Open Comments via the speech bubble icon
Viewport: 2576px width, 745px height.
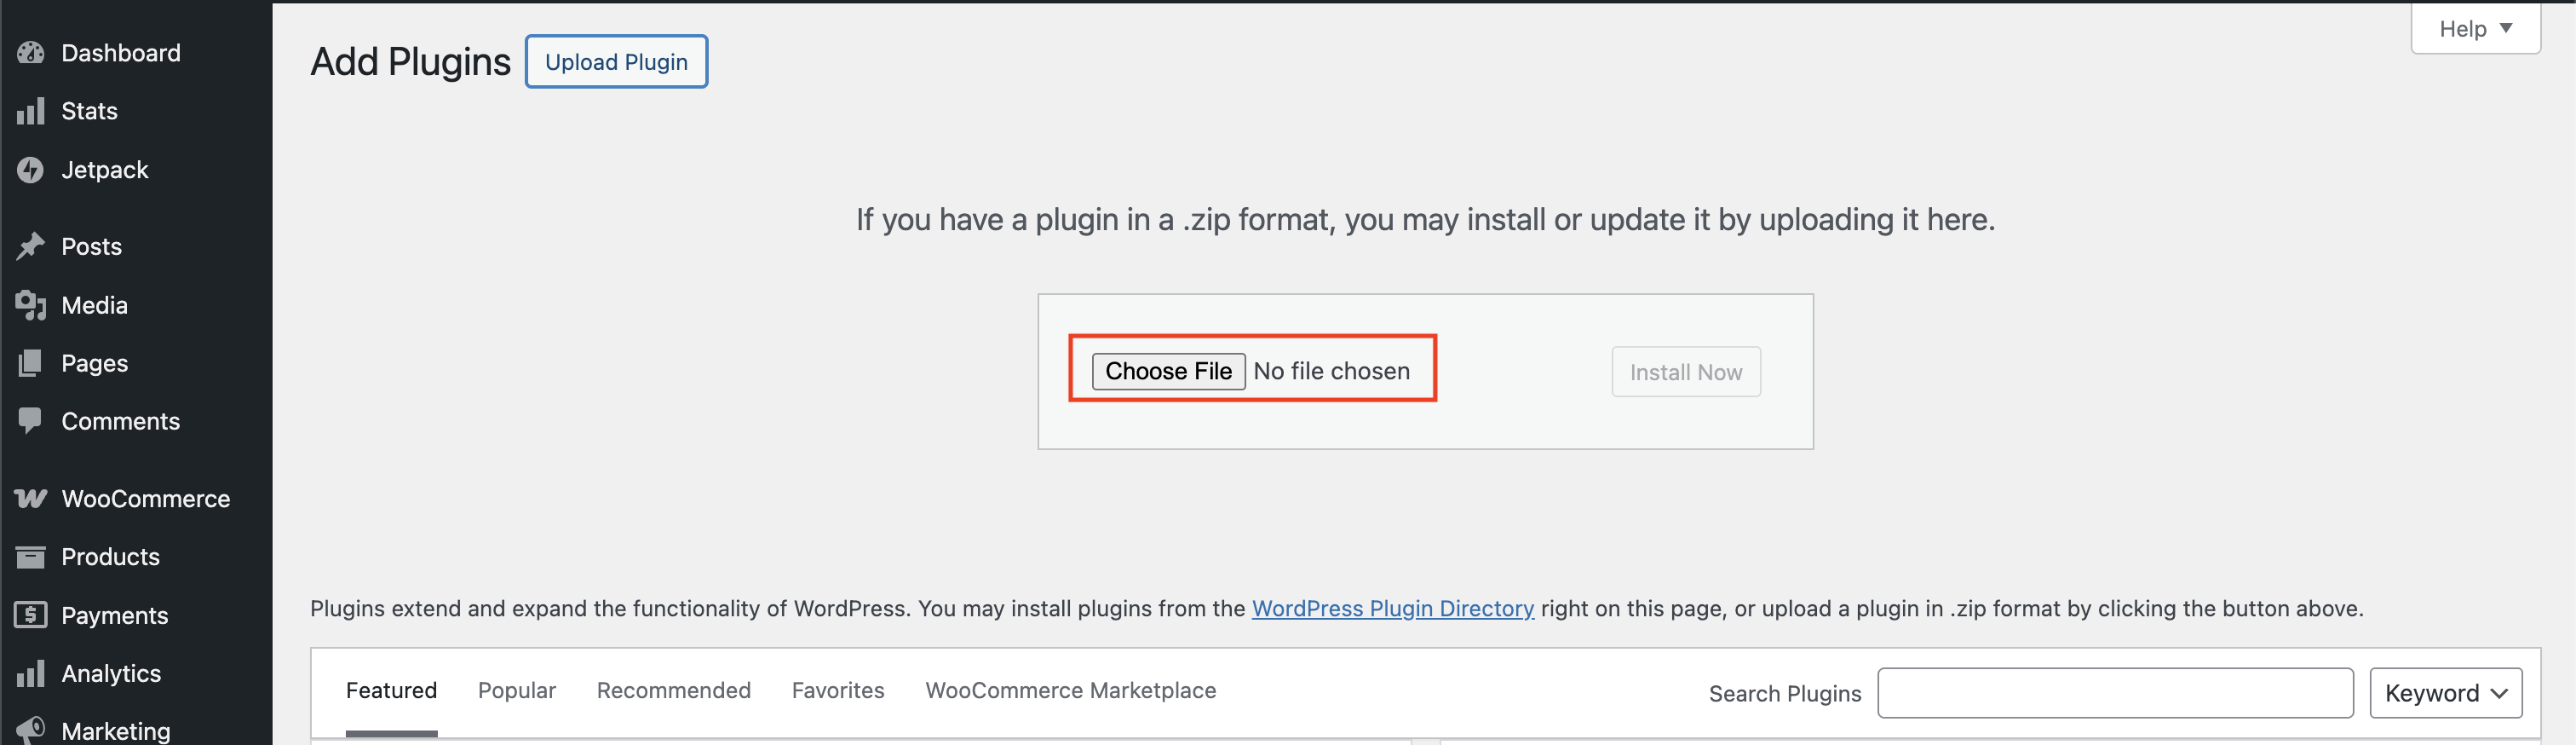tap(31, 420)
